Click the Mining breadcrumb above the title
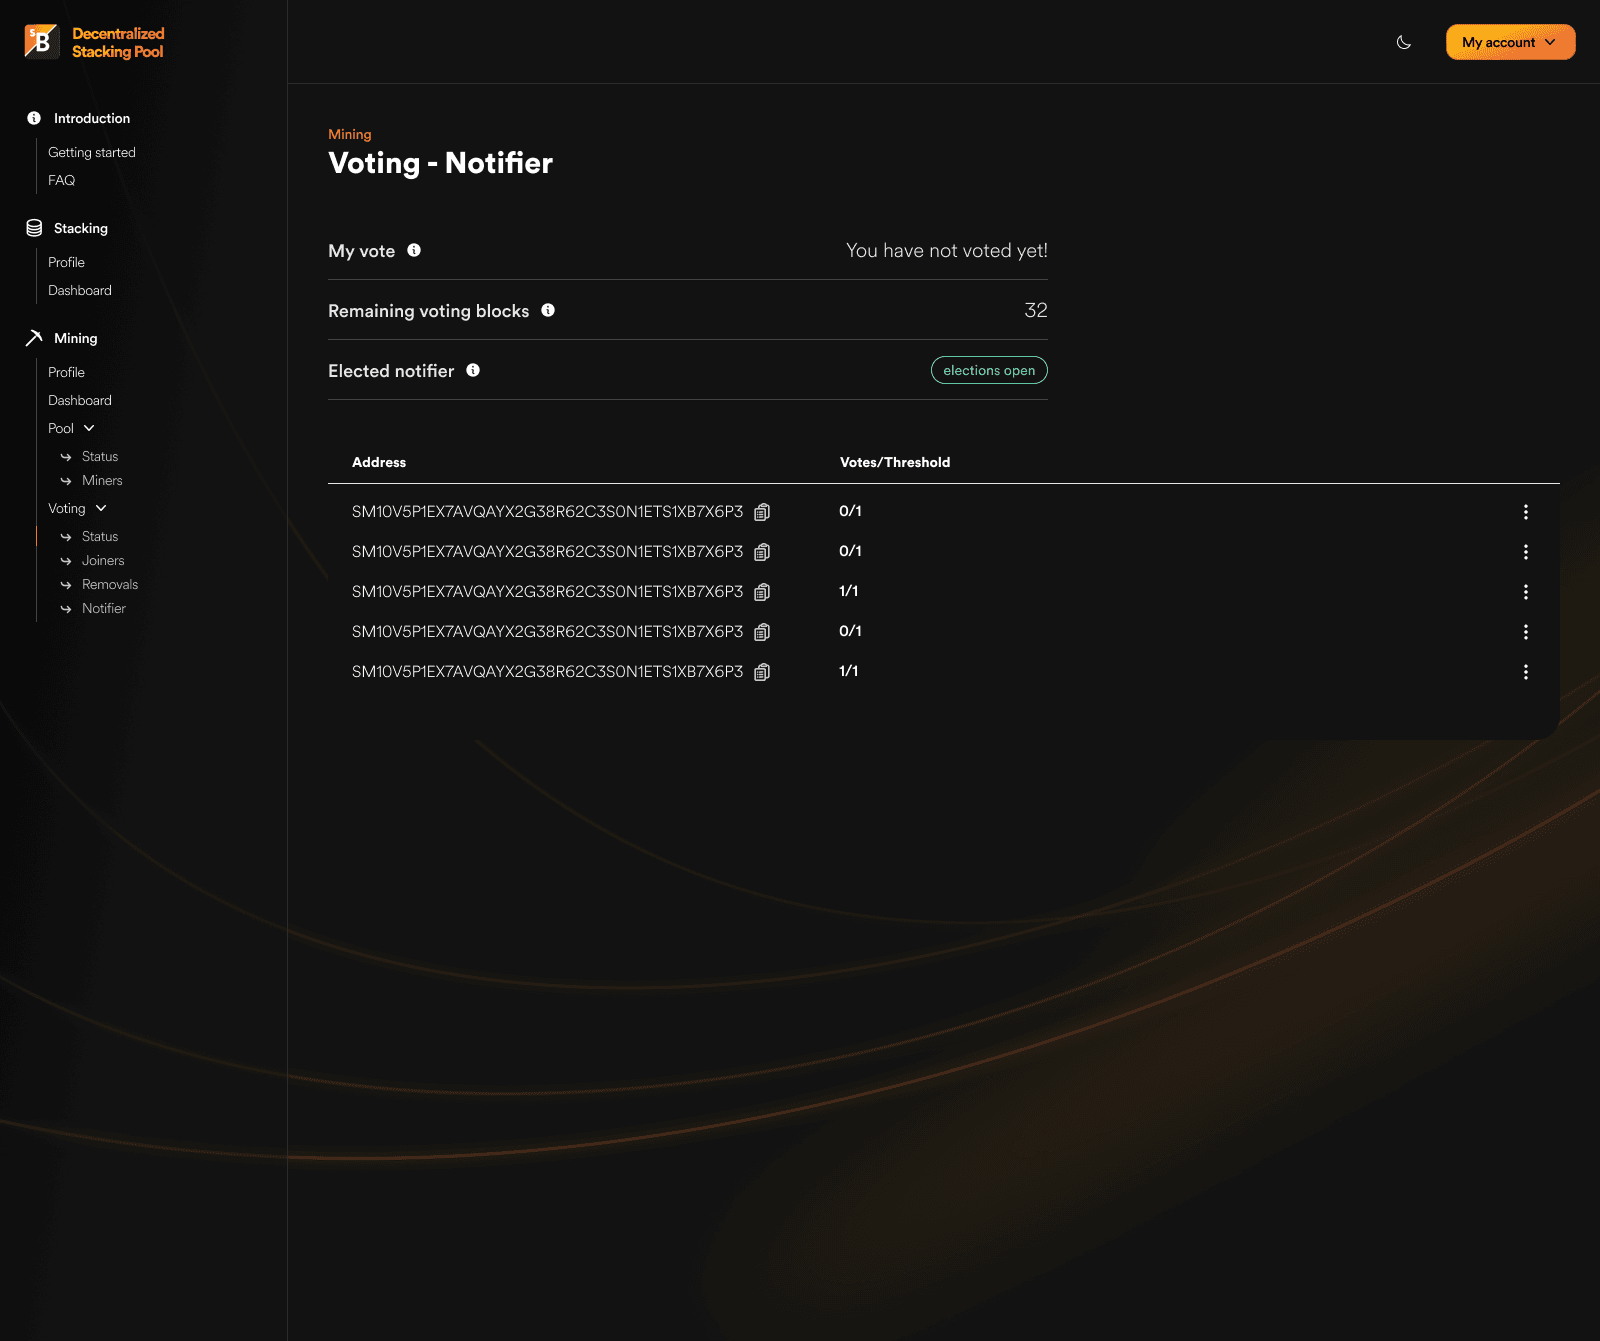 (349, 134)
